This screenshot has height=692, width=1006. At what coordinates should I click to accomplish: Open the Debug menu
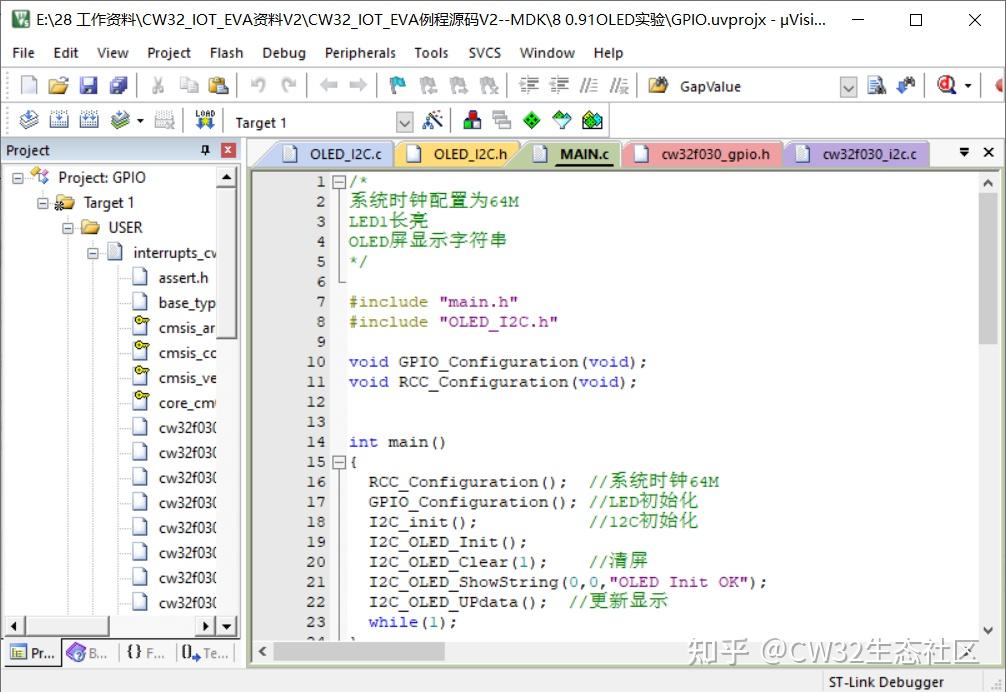point(284,53)
